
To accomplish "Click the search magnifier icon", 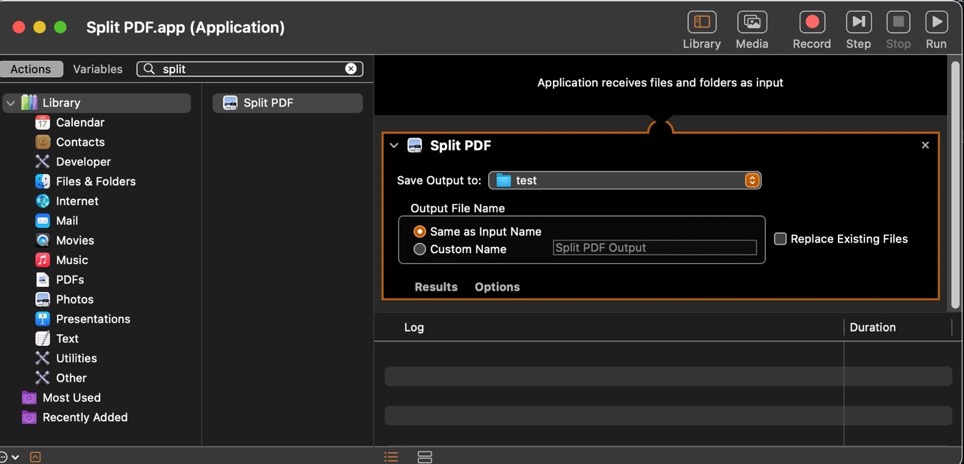I will pos(149,69).
